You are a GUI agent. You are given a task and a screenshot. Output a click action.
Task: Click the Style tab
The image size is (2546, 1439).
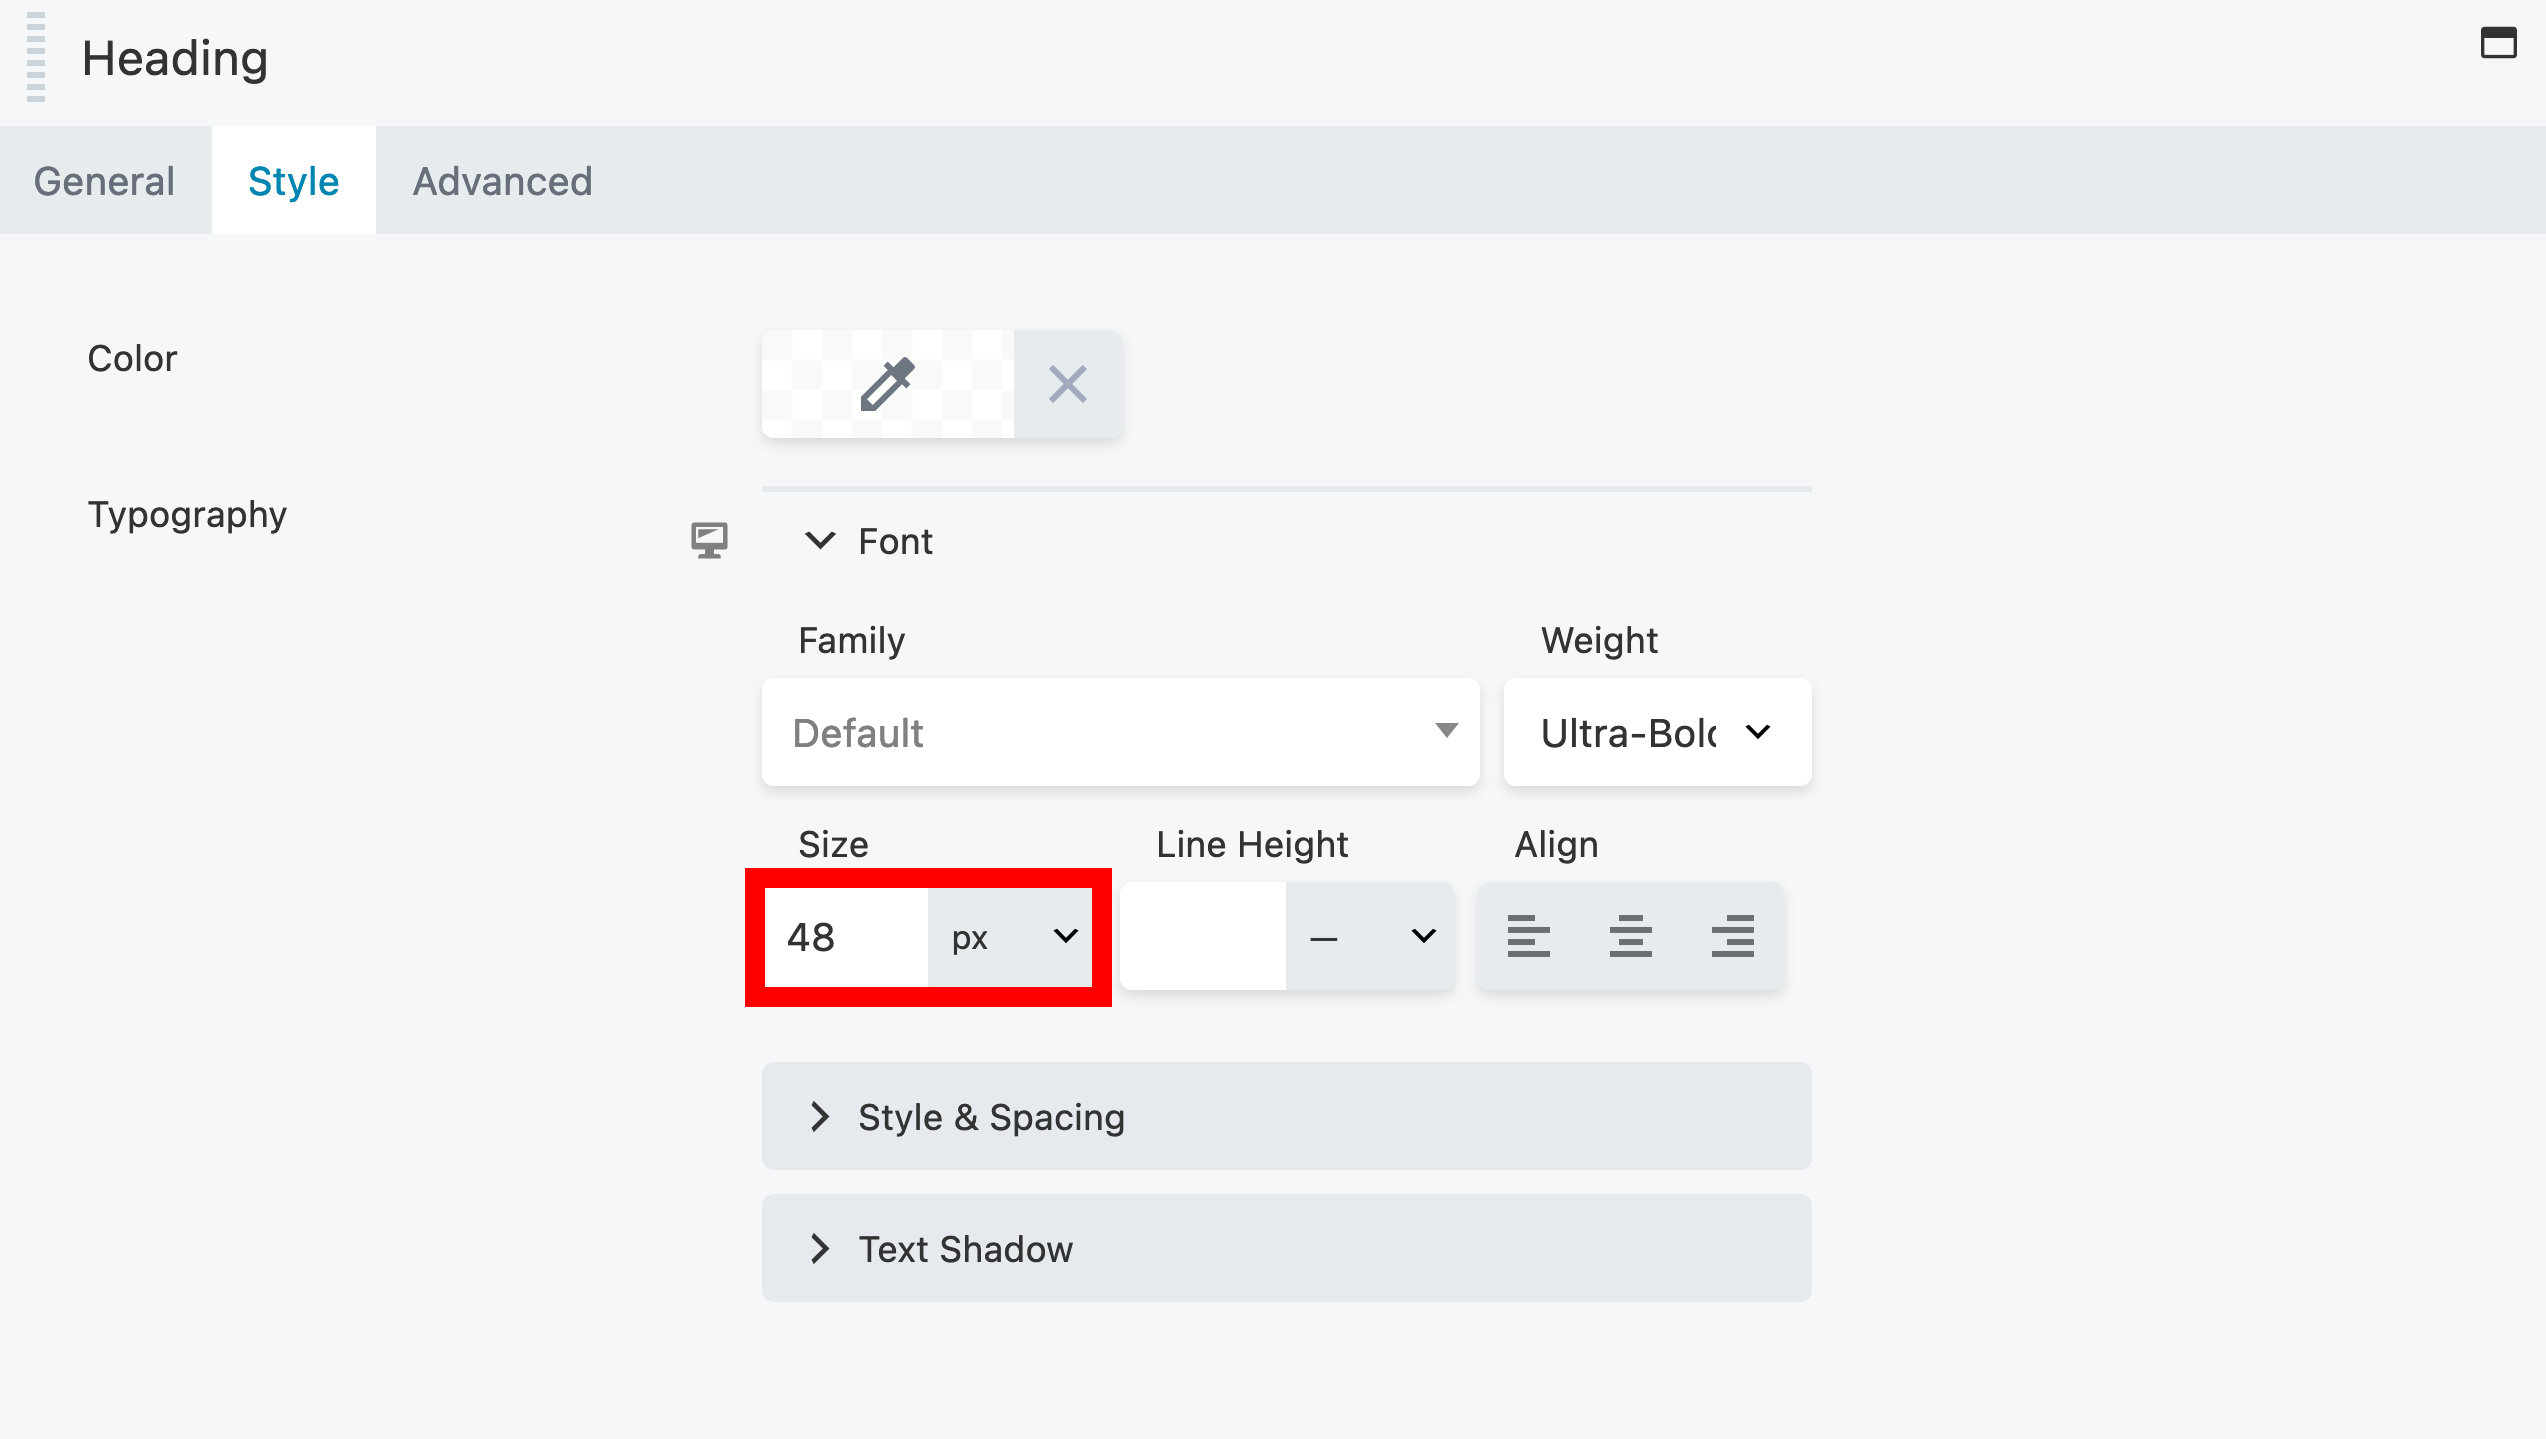point(294,180)
